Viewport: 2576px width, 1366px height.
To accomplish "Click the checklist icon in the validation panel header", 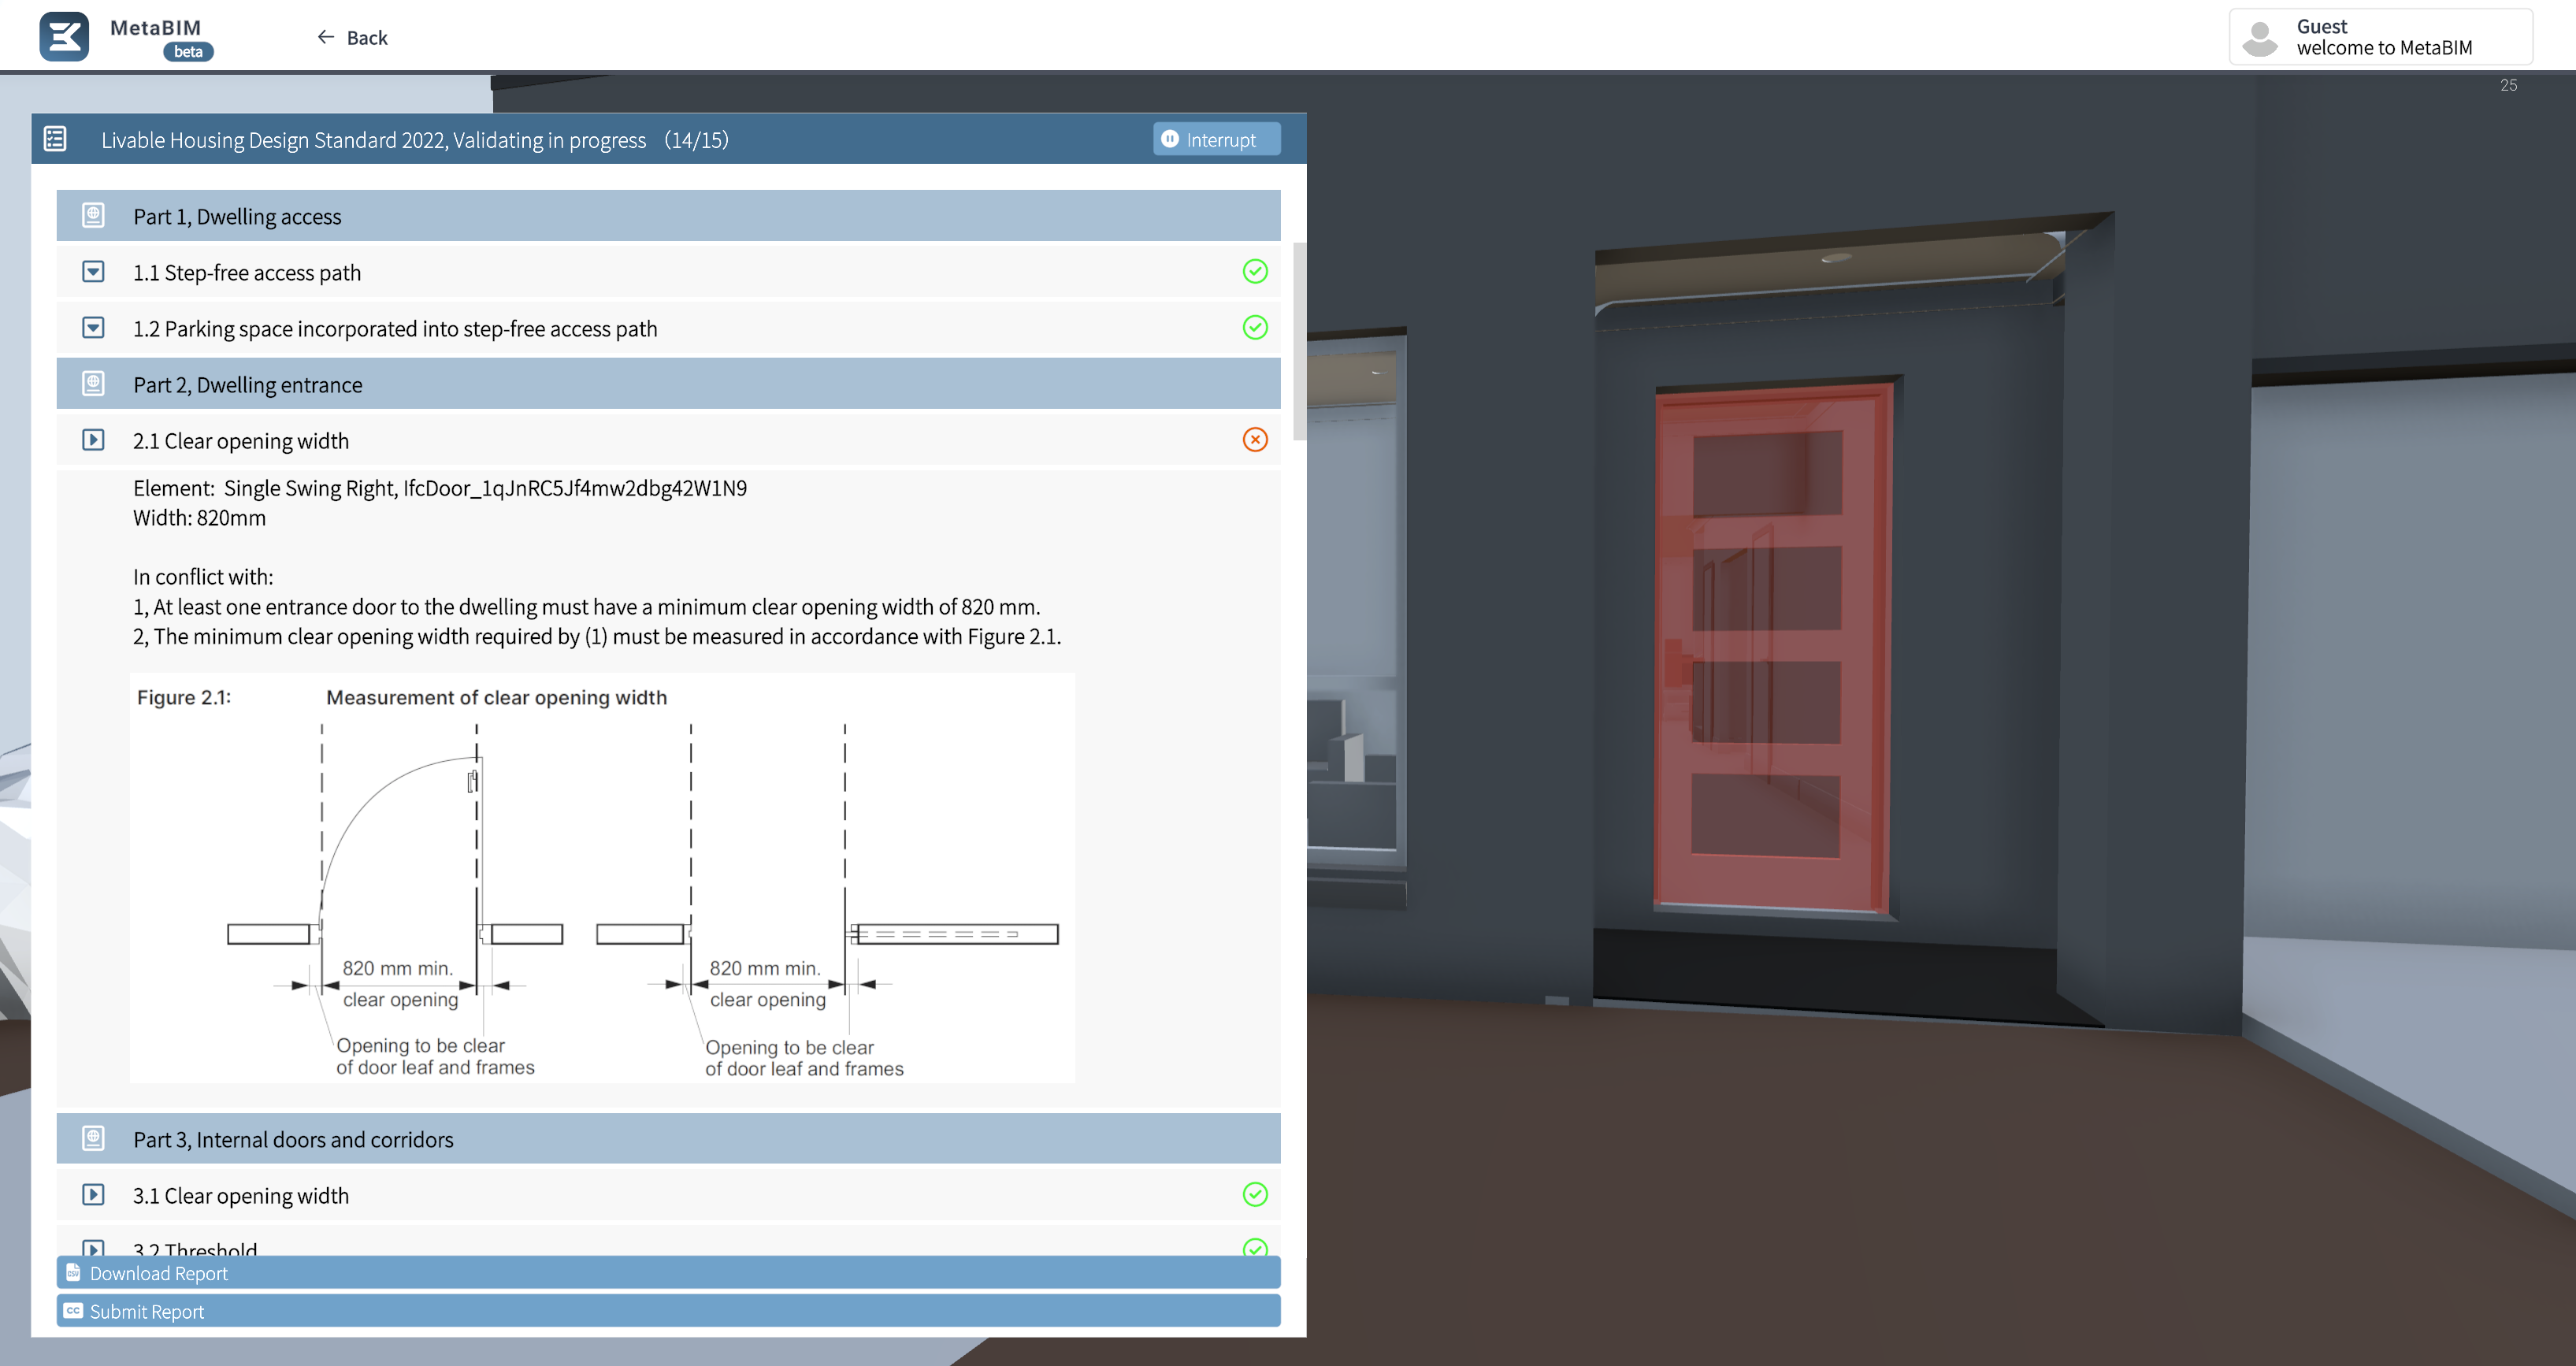I will [55, 139].
